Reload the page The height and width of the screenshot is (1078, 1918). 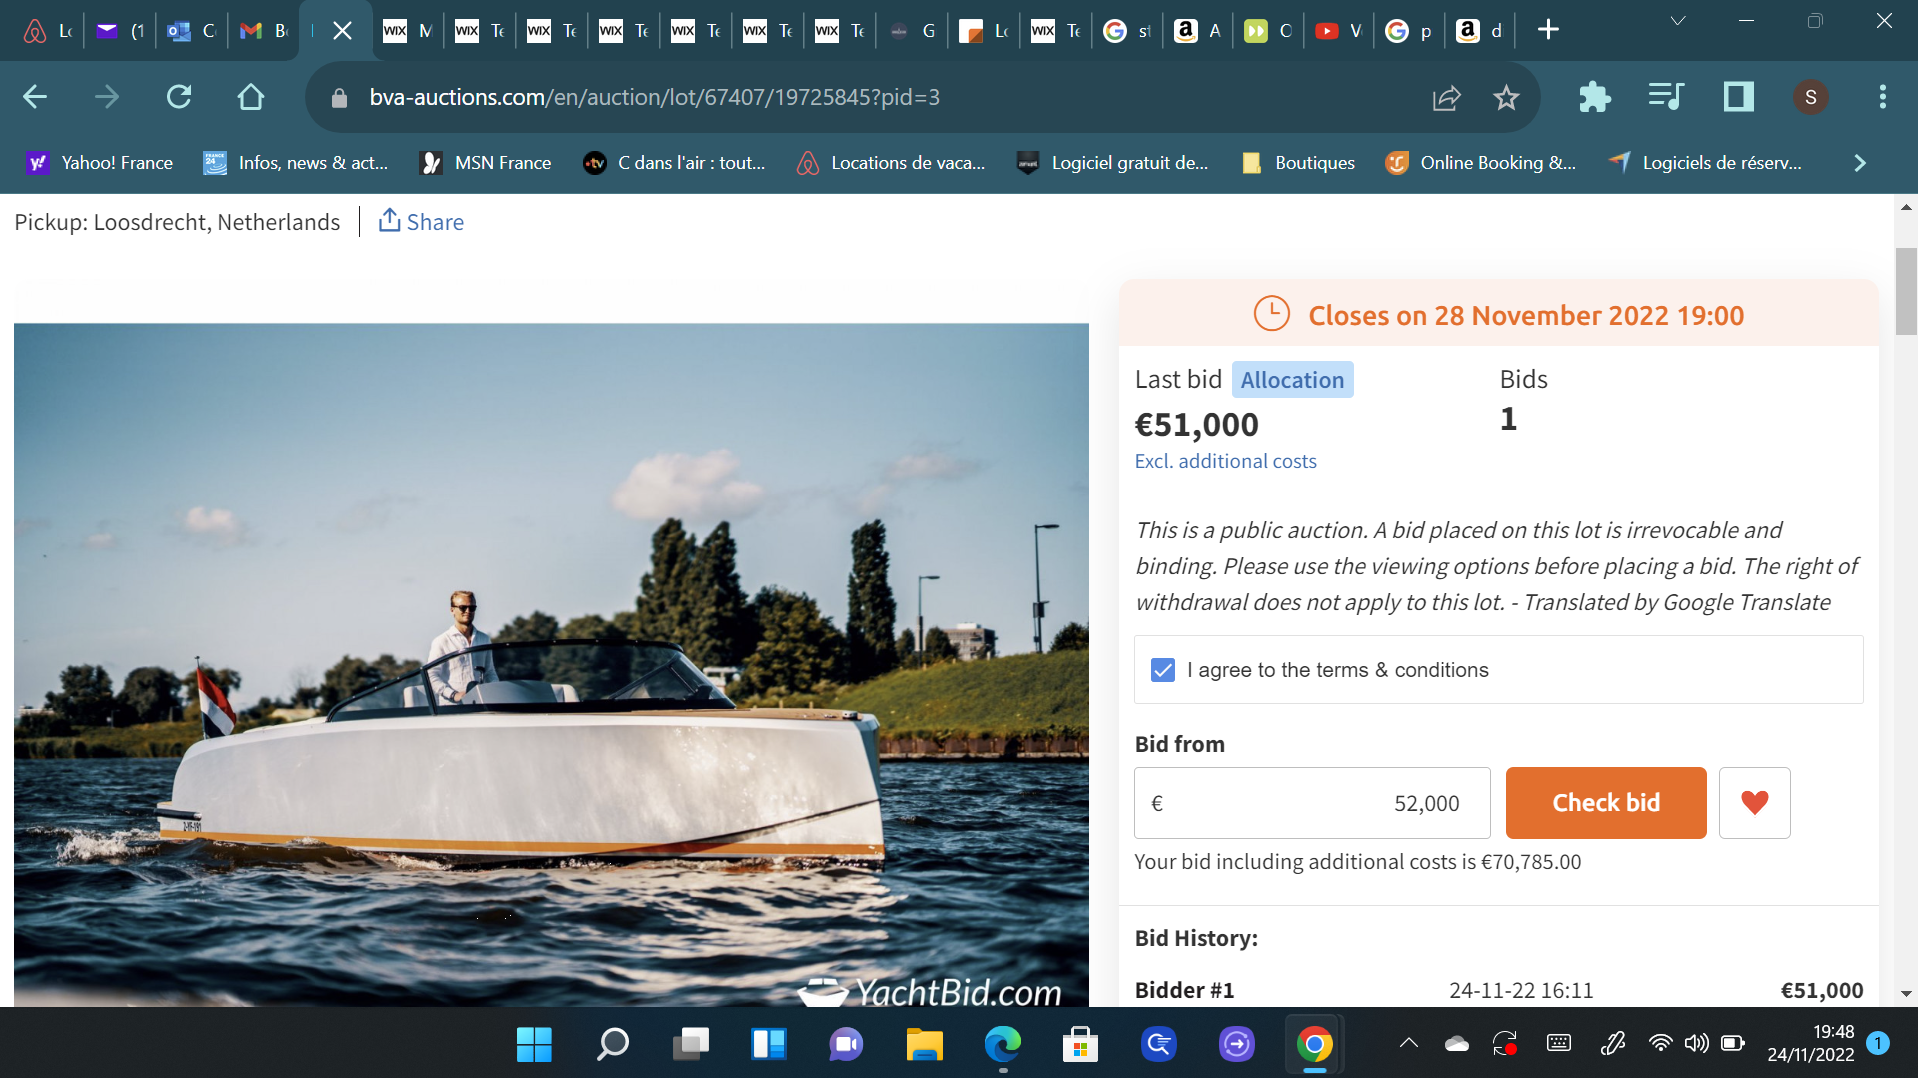(x=179, y=97)
